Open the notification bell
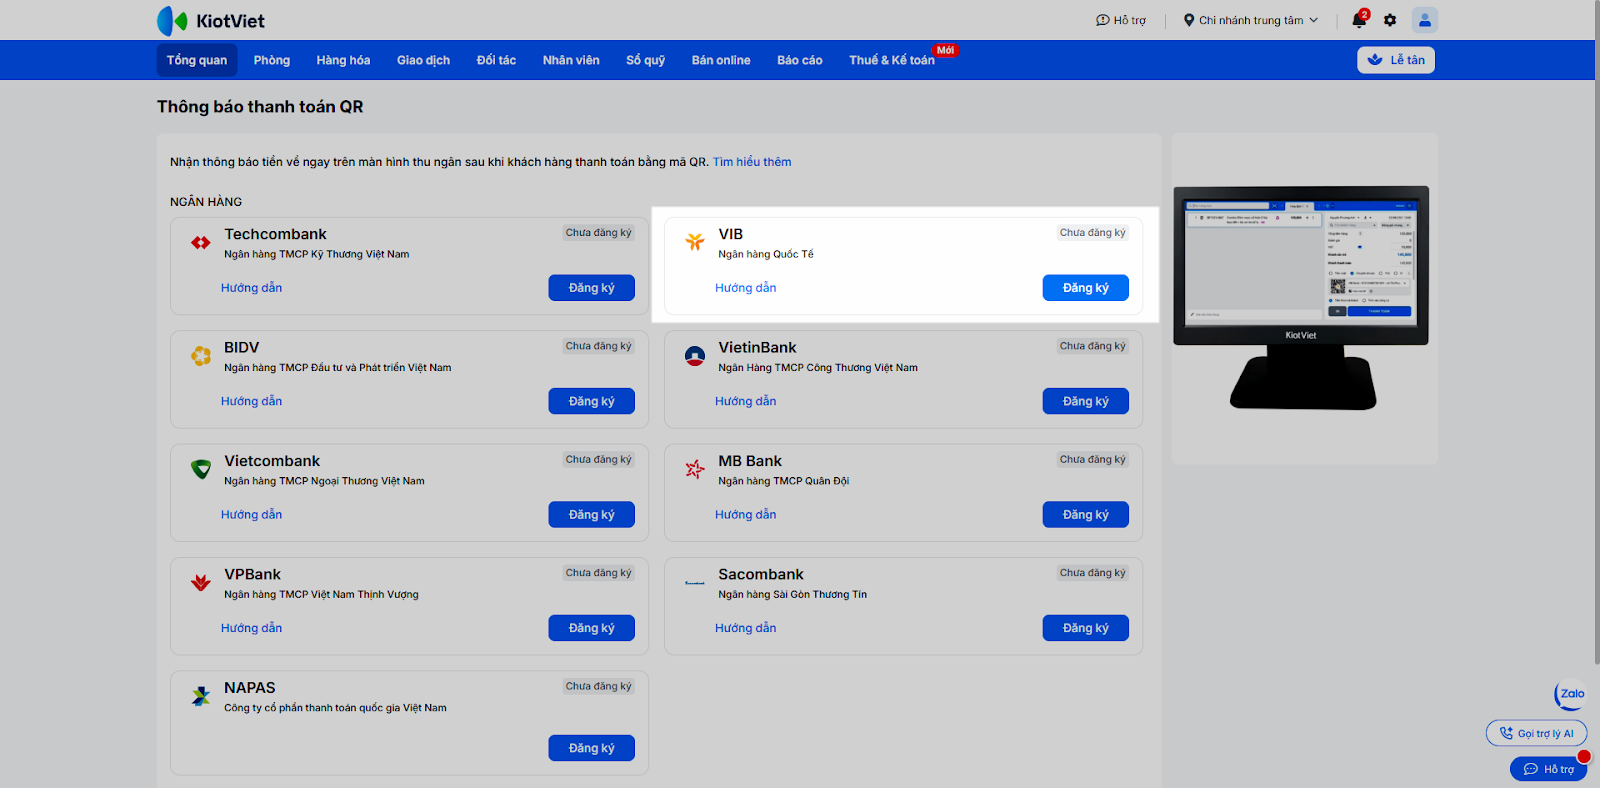 [x=1359, y=20]
